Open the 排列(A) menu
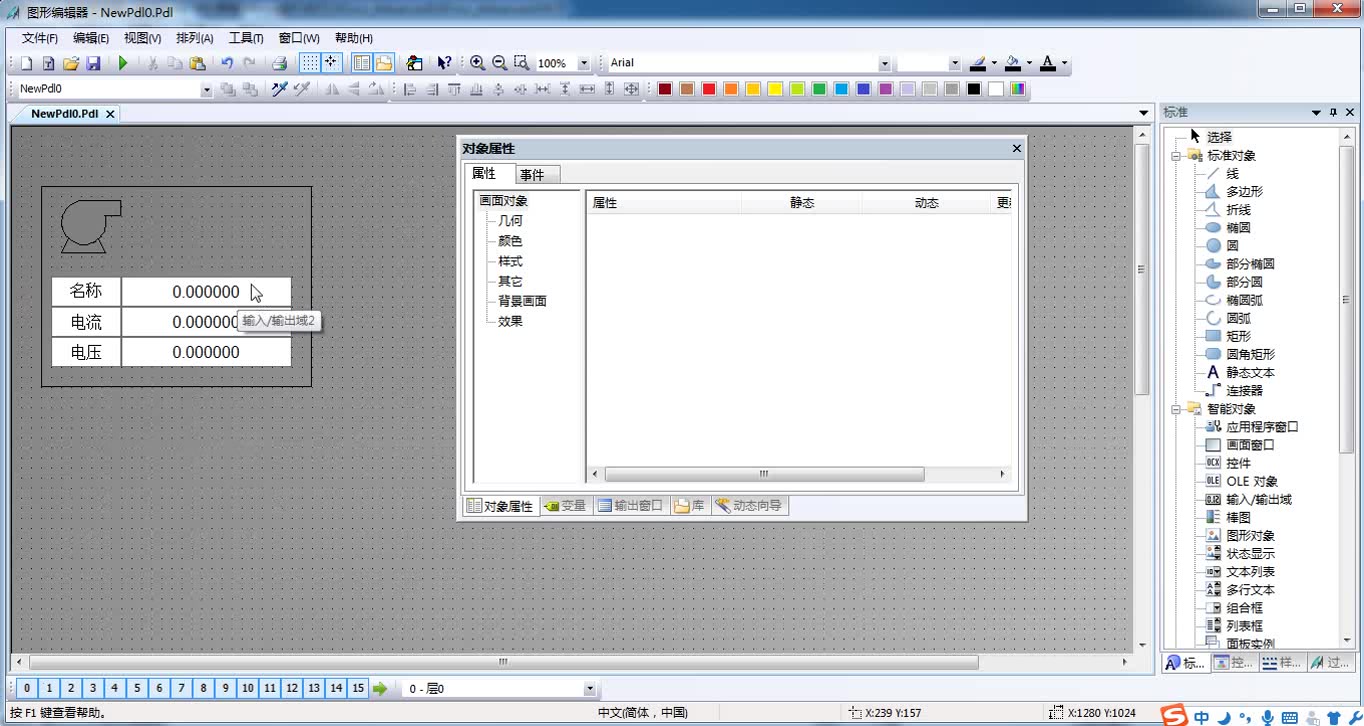Image resolution: width=1364 pixels, height=726 pixels. [194, 38]
